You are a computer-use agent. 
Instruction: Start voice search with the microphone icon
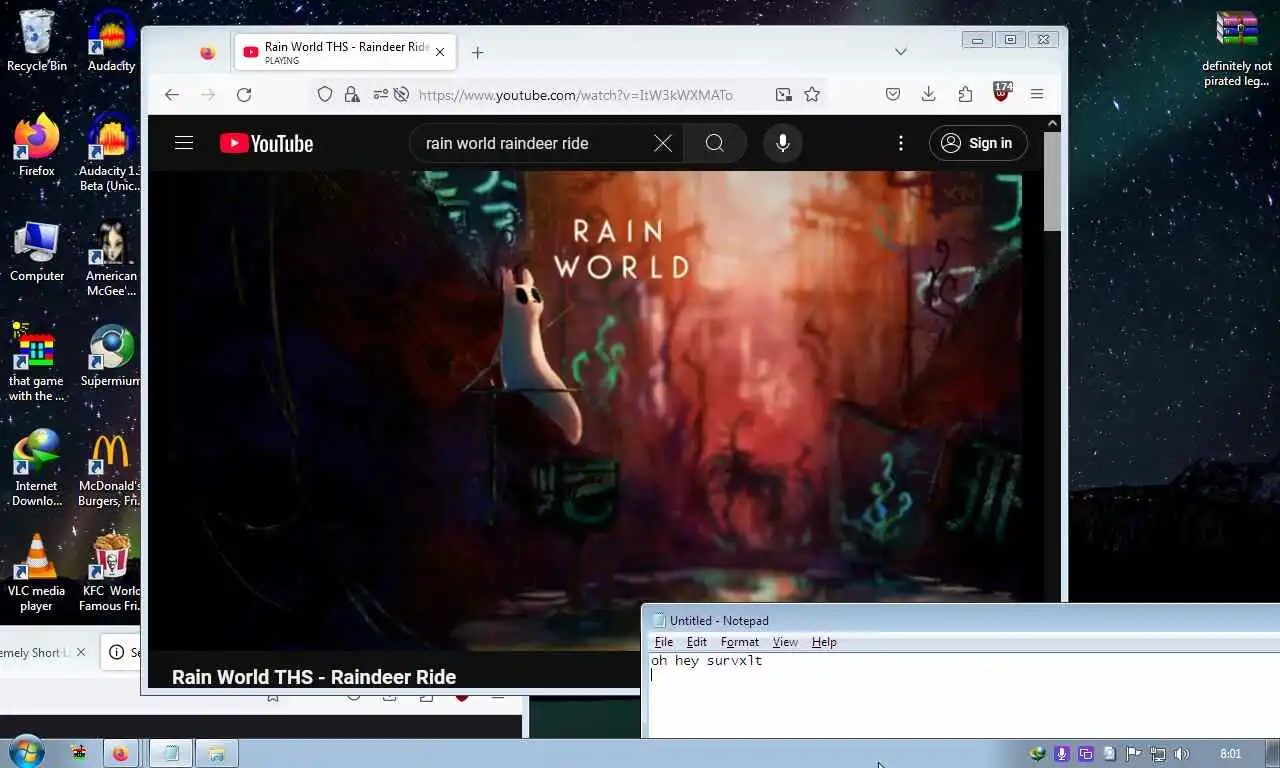click(x=783, y=143)
